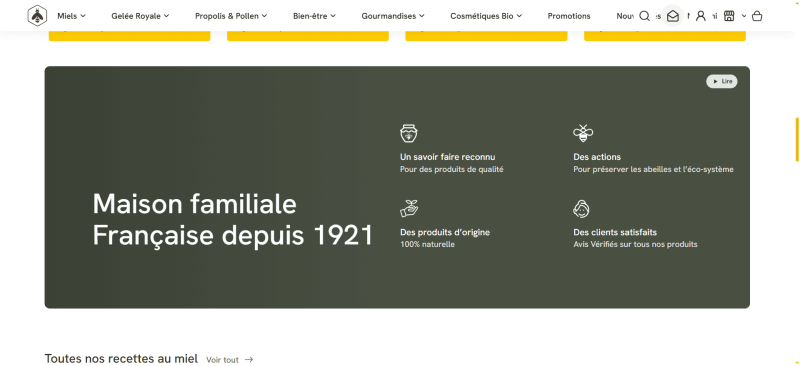
Task: Open the shopping bag cart icon
Action: pyautogui.click(x=757, y=16)
